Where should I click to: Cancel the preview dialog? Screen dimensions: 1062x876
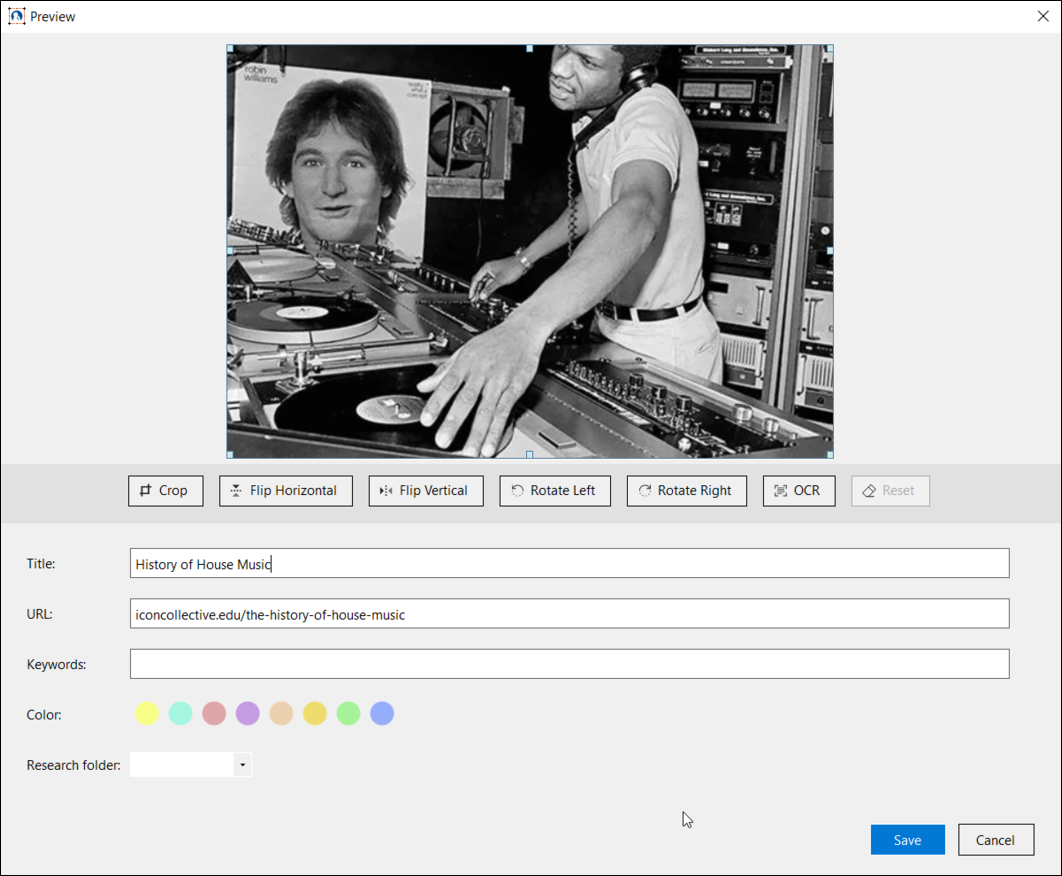995,840
